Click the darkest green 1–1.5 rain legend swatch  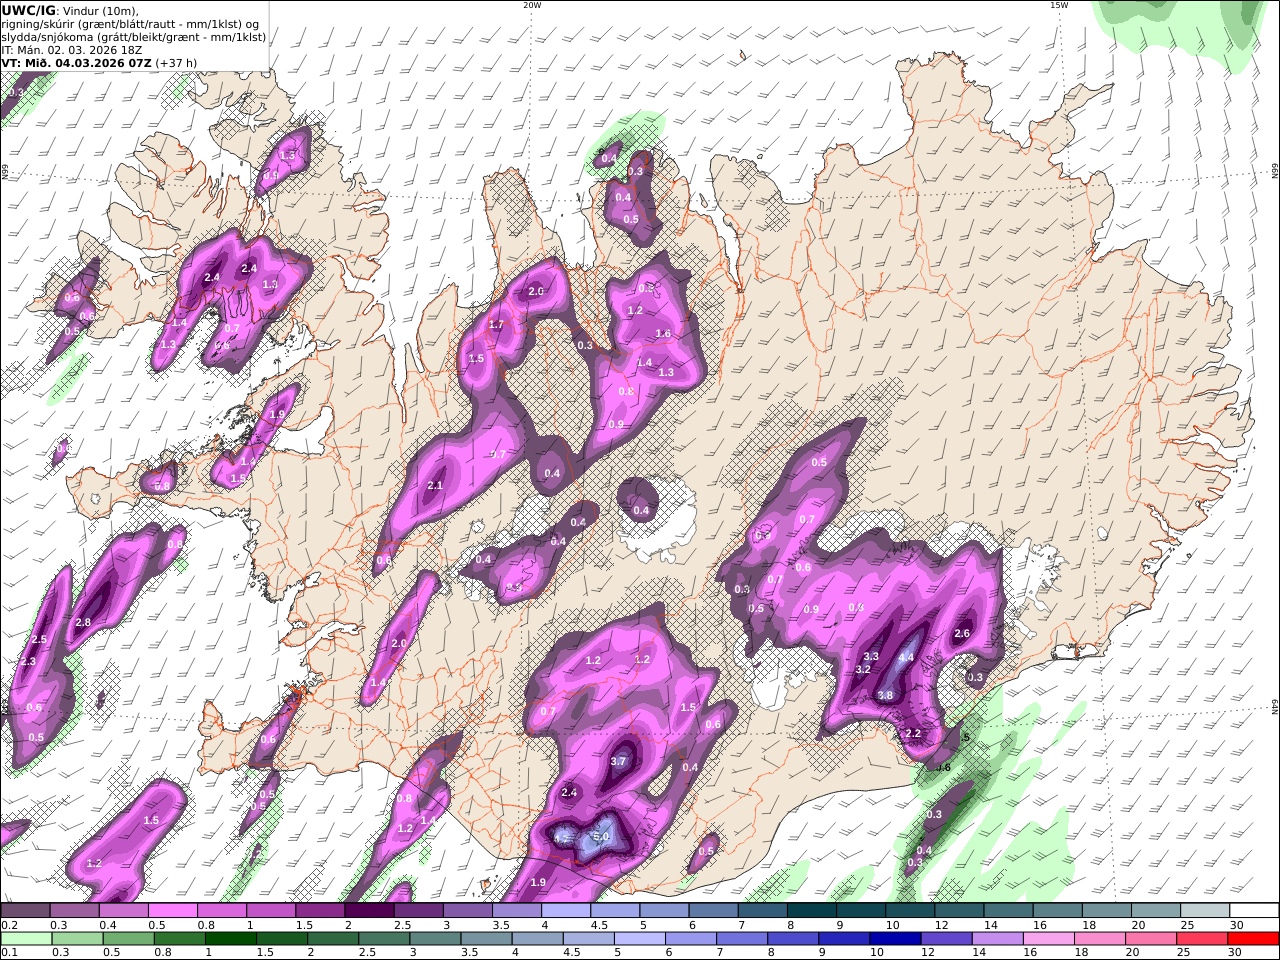point(231,939)
